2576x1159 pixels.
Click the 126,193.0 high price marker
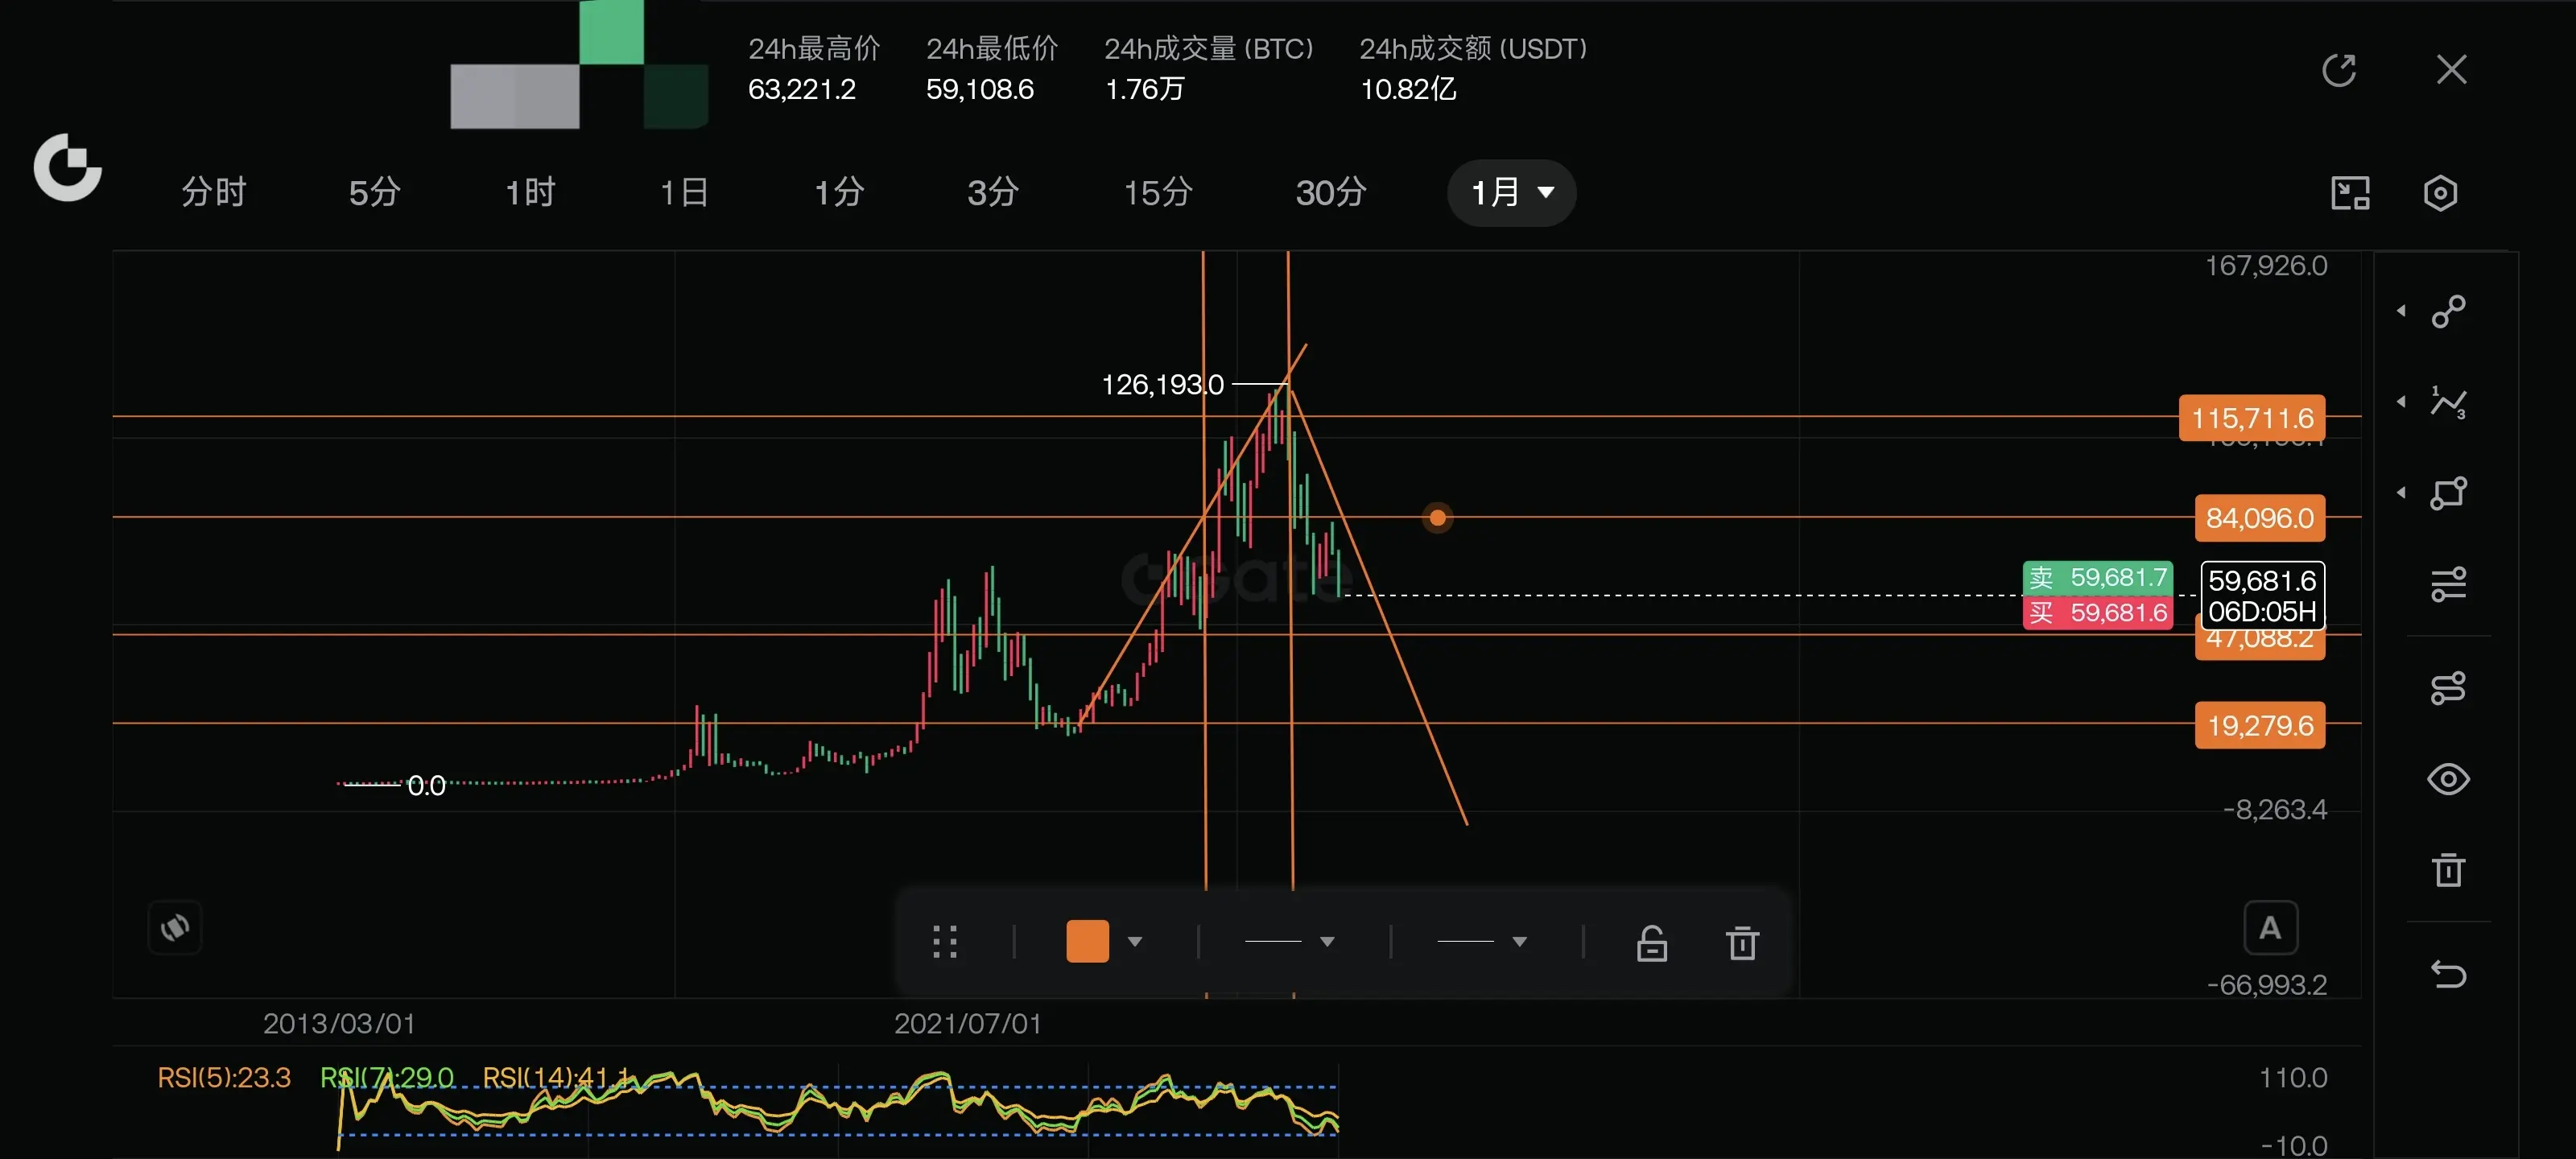tap(1162, 385)
